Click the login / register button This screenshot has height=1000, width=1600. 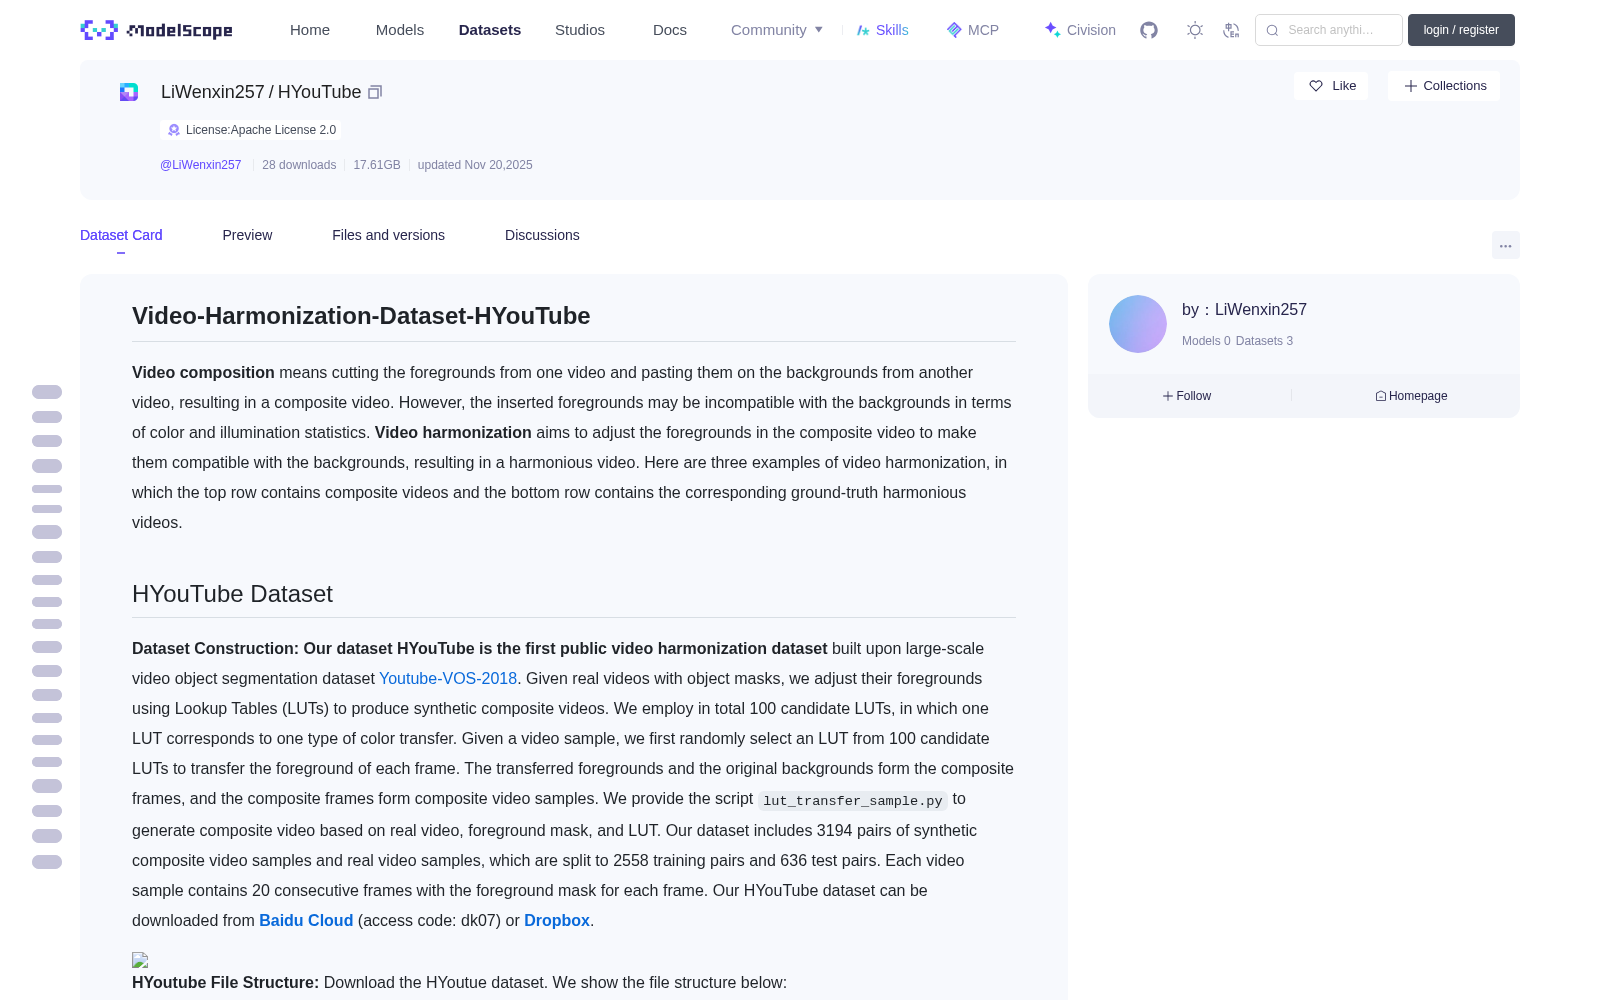pos(1461,30)
